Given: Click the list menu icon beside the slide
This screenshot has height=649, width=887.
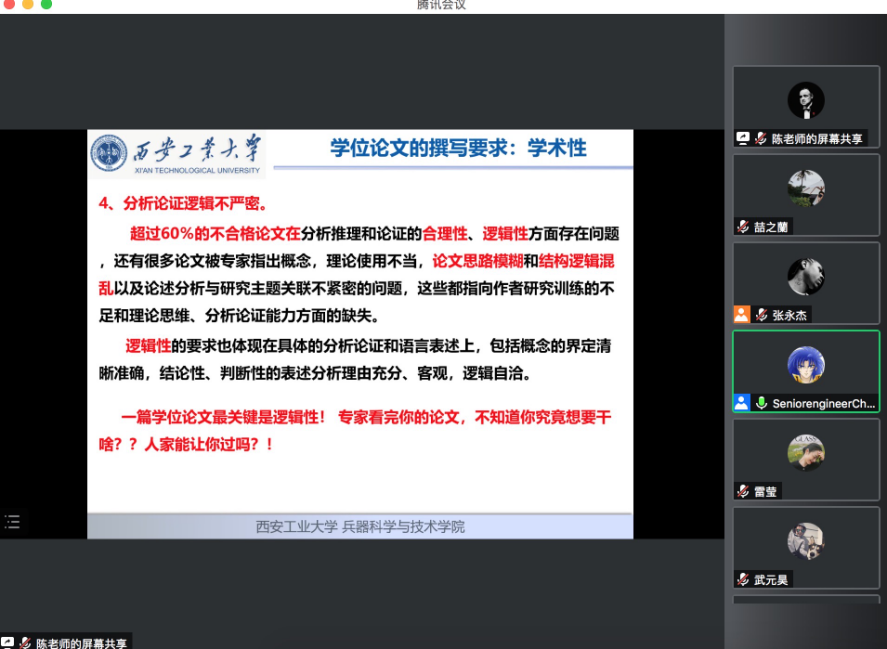Looking at the screenshot, I should [12, 521].
